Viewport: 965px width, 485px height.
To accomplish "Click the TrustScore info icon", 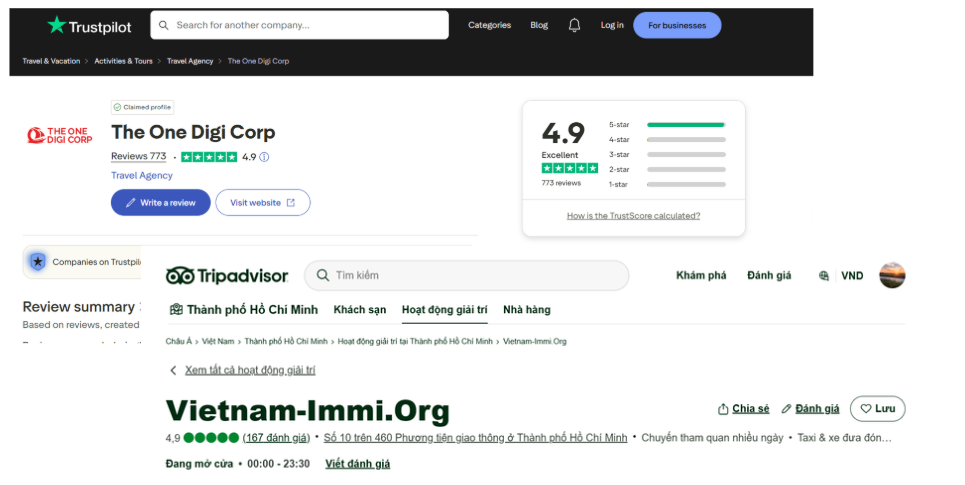I will 264,157.
